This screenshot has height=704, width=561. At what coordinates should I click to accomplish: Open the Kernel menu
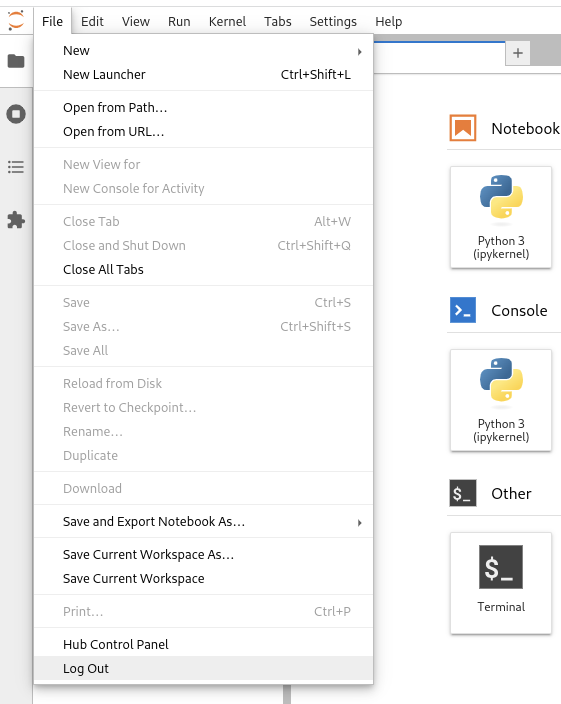pos(227,21)
